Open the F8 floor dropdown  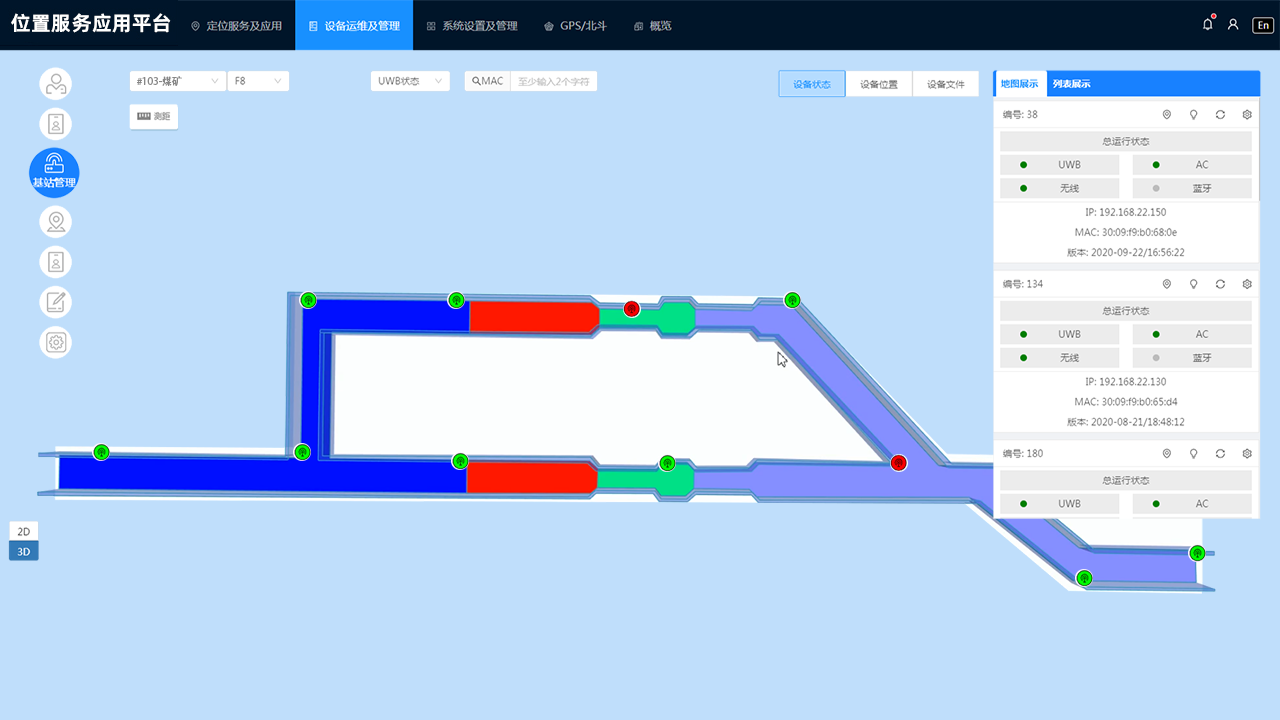[259, 81]
